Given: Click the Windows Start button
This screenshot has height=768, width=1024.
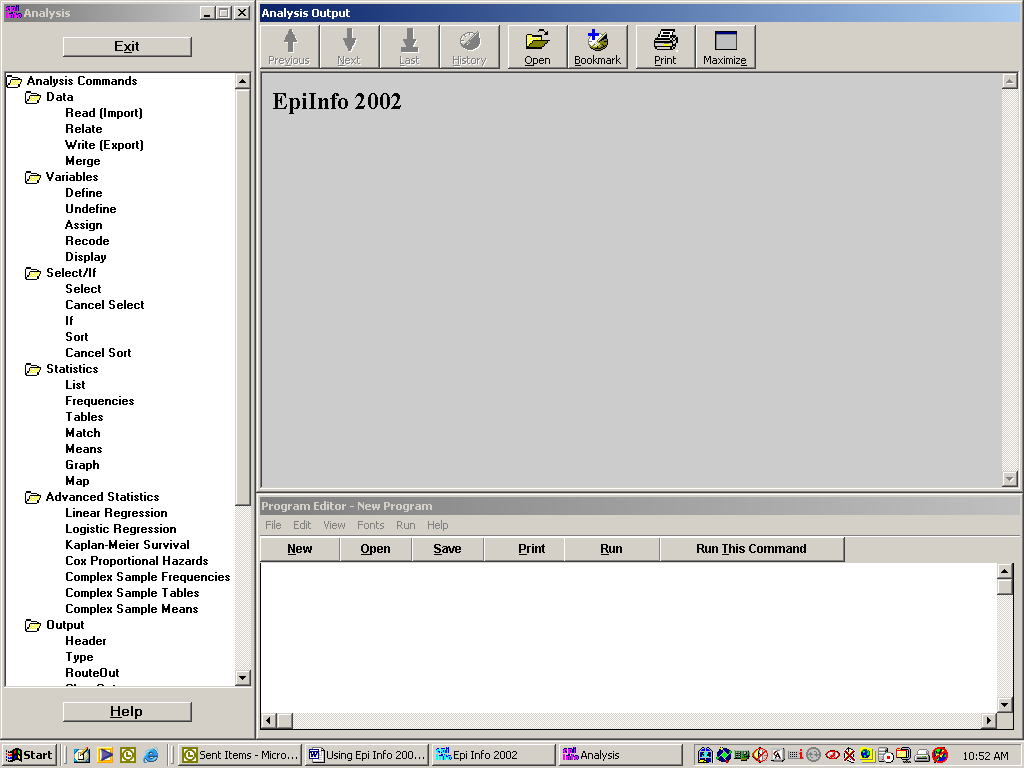Looking at the screenshot, I should [29, 755].
